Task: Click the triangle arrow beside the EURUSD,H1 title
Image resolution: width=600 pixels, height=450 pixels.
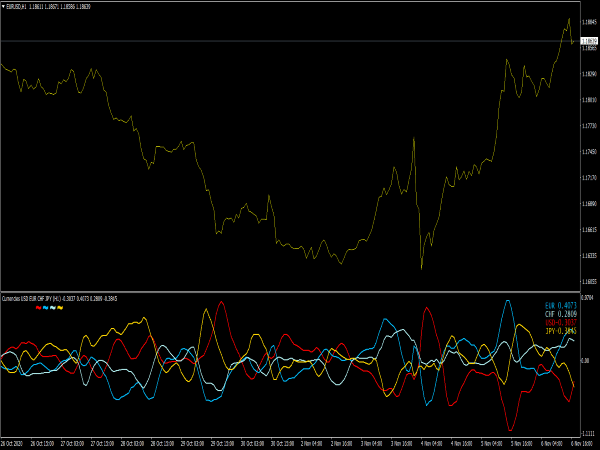Action: [3, 7]
